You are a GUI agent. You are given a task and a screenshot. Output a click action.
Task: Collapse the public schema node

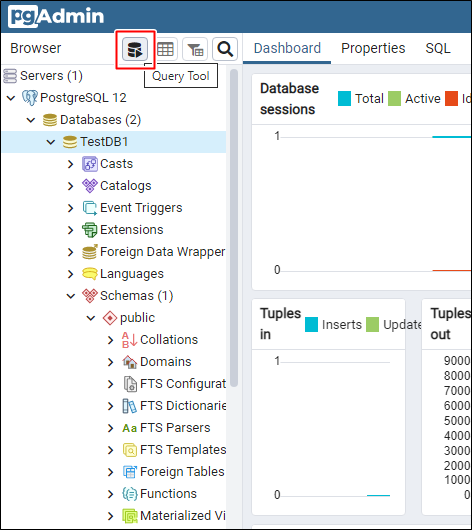tap(91, 318)
